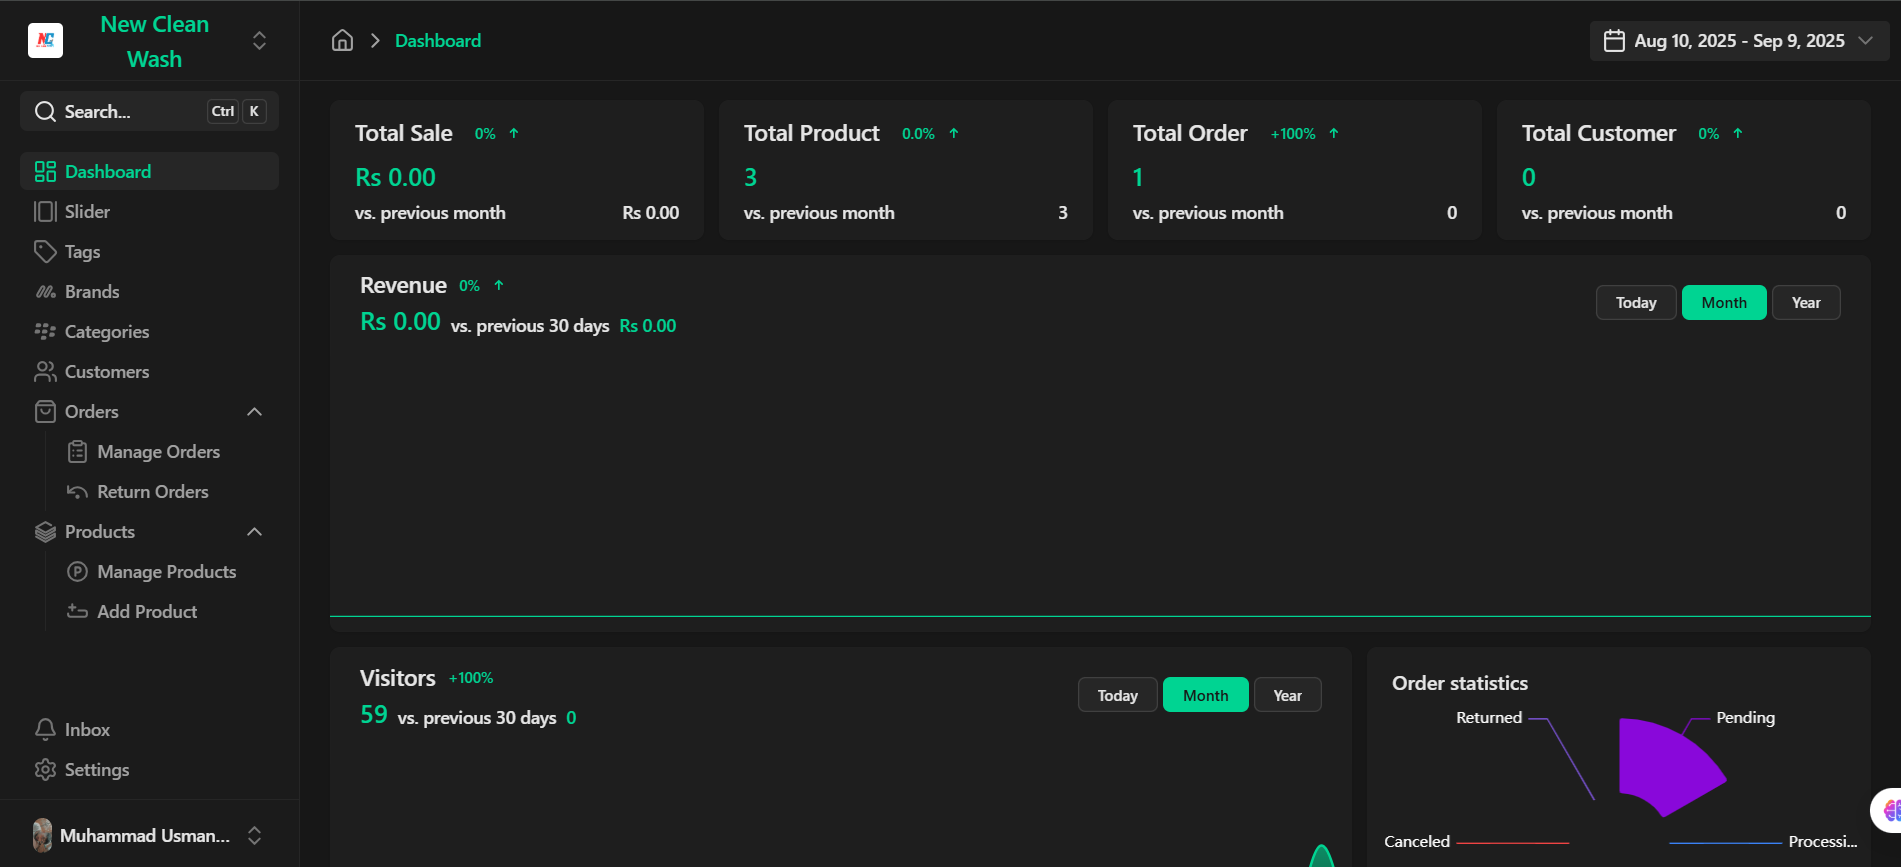Click the Orders shopping bag icon

point(45,411)
